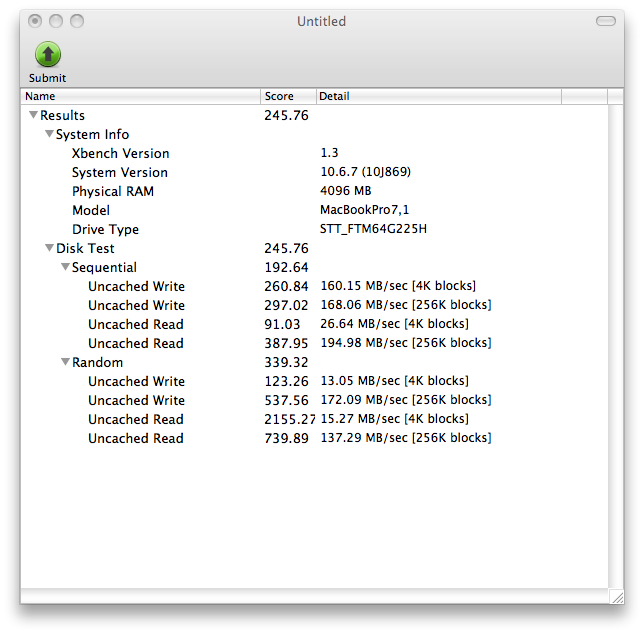644x634 pixels.
Task: Click the score value 123.26
Action: point(286,381)
